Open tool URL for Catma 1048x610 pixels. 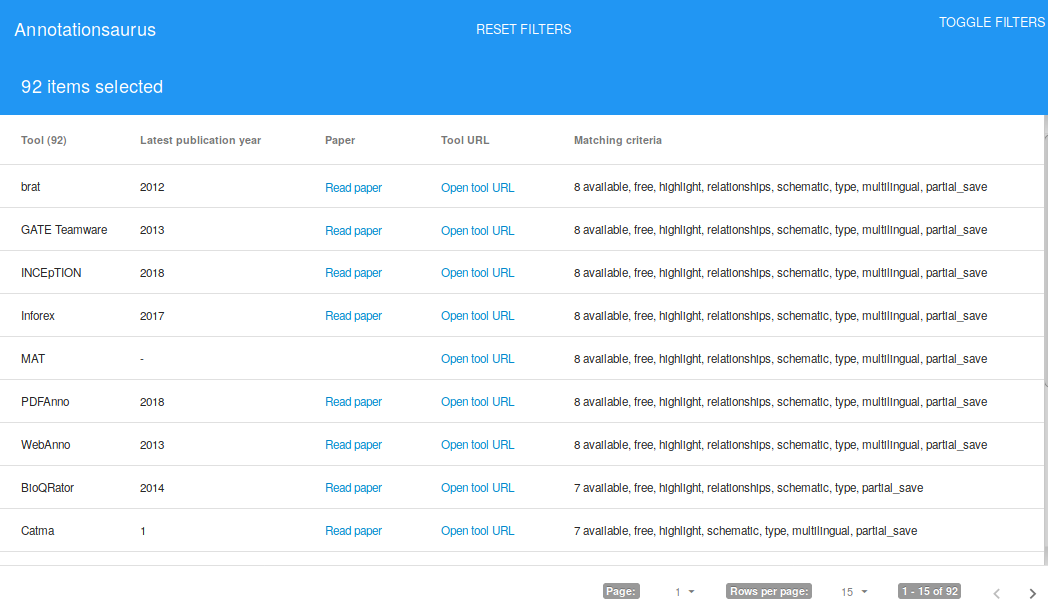tap(477, 530)
